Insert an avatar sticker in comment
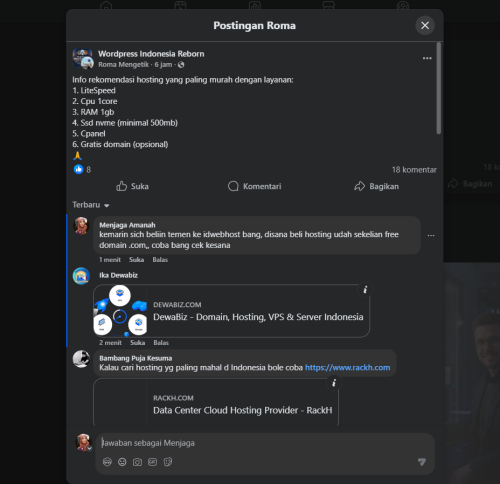The image size is (500, 484). point(107,462)
